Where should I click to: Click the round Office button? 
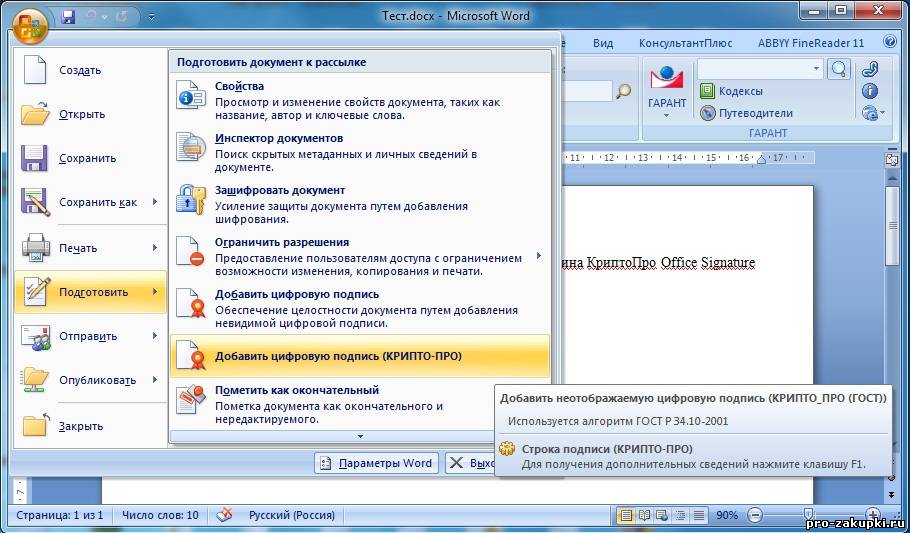click(x=29, y=24)
